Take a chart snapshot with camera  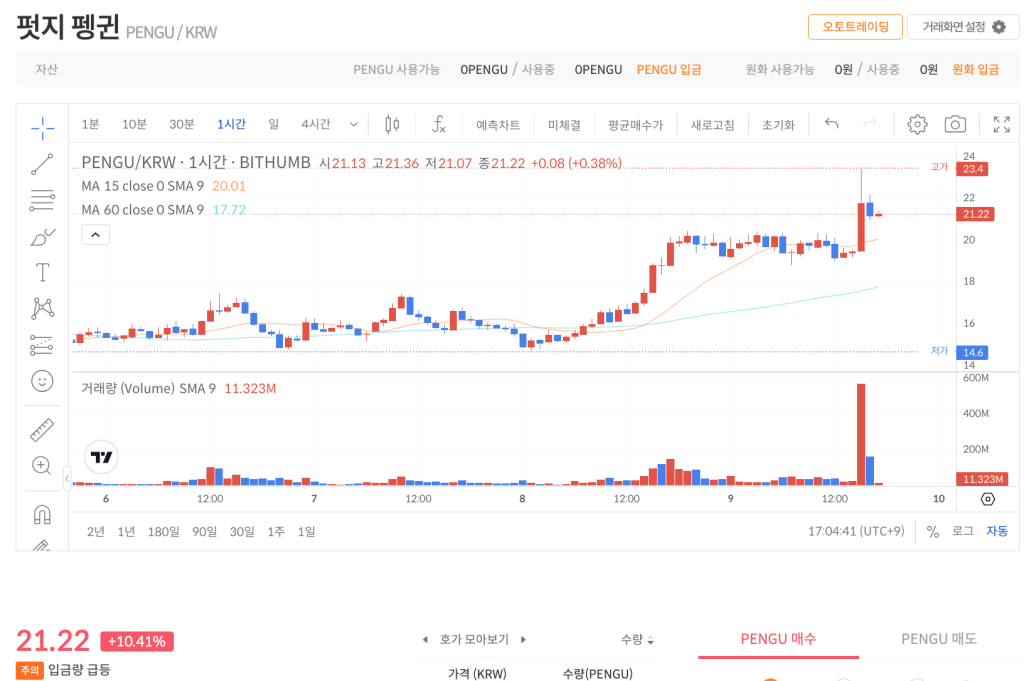(x=955, y=124)
